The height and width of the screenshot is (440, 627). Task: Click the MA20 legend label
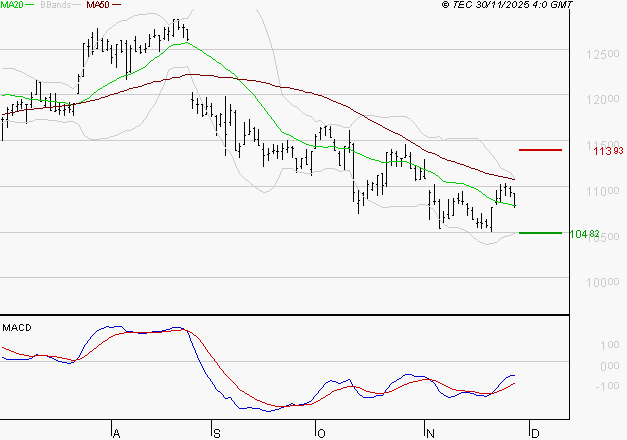[12, 5]
